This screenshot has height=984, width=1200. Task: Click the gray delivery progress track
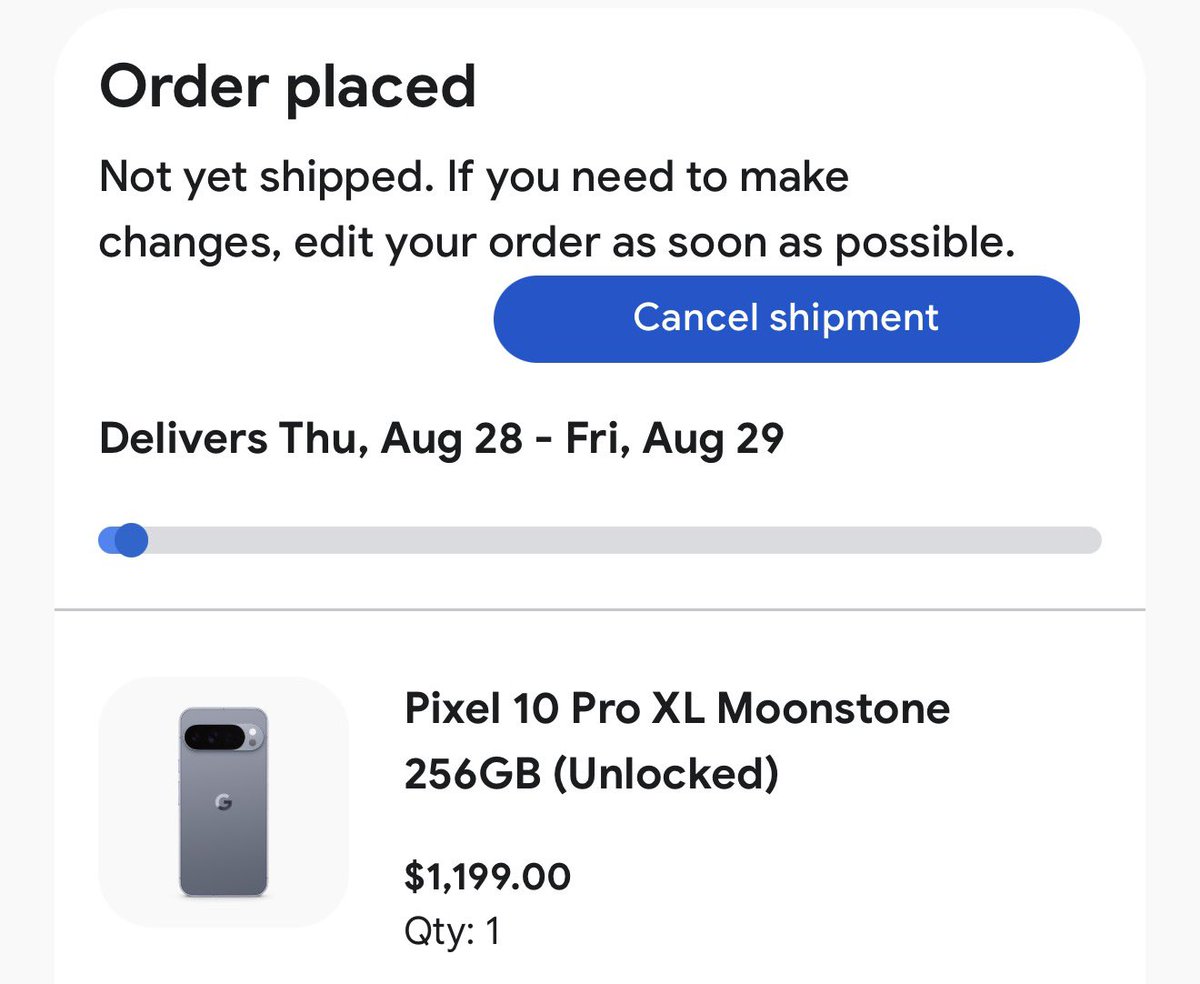[620, 540]
